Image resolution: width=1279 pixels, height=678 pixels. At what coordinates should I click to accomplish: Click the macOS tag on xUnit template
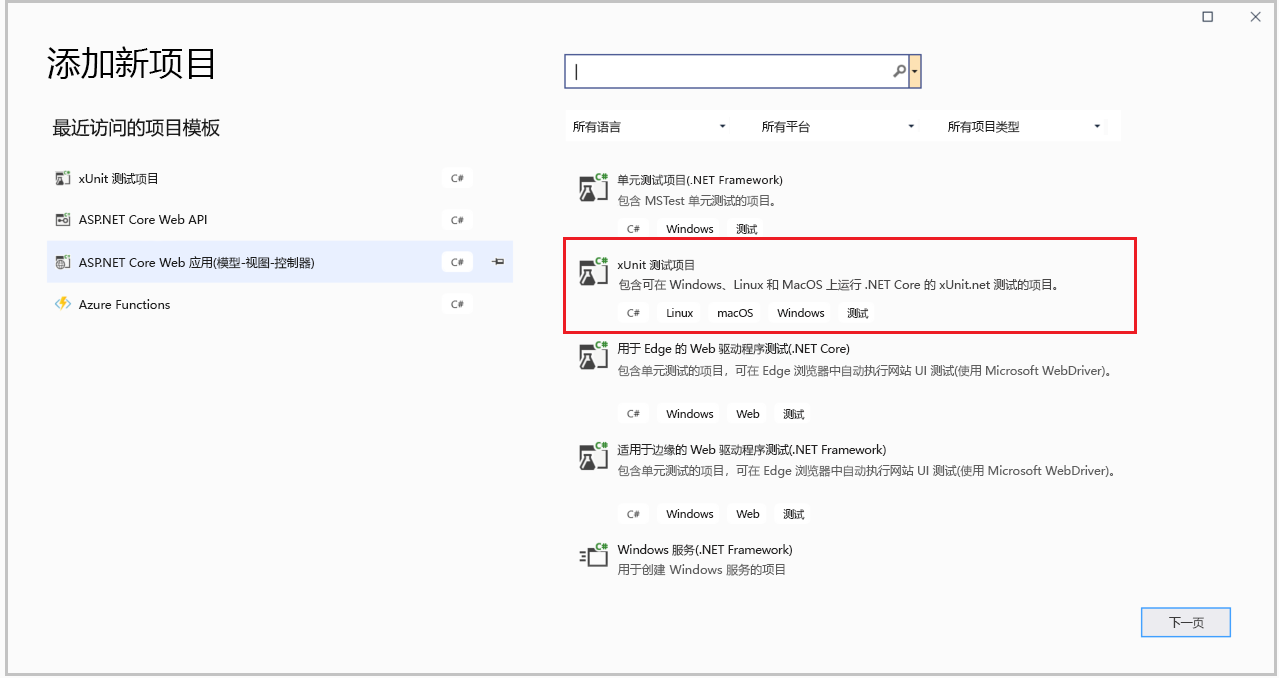pyautogui.click(x=735, y=313)
